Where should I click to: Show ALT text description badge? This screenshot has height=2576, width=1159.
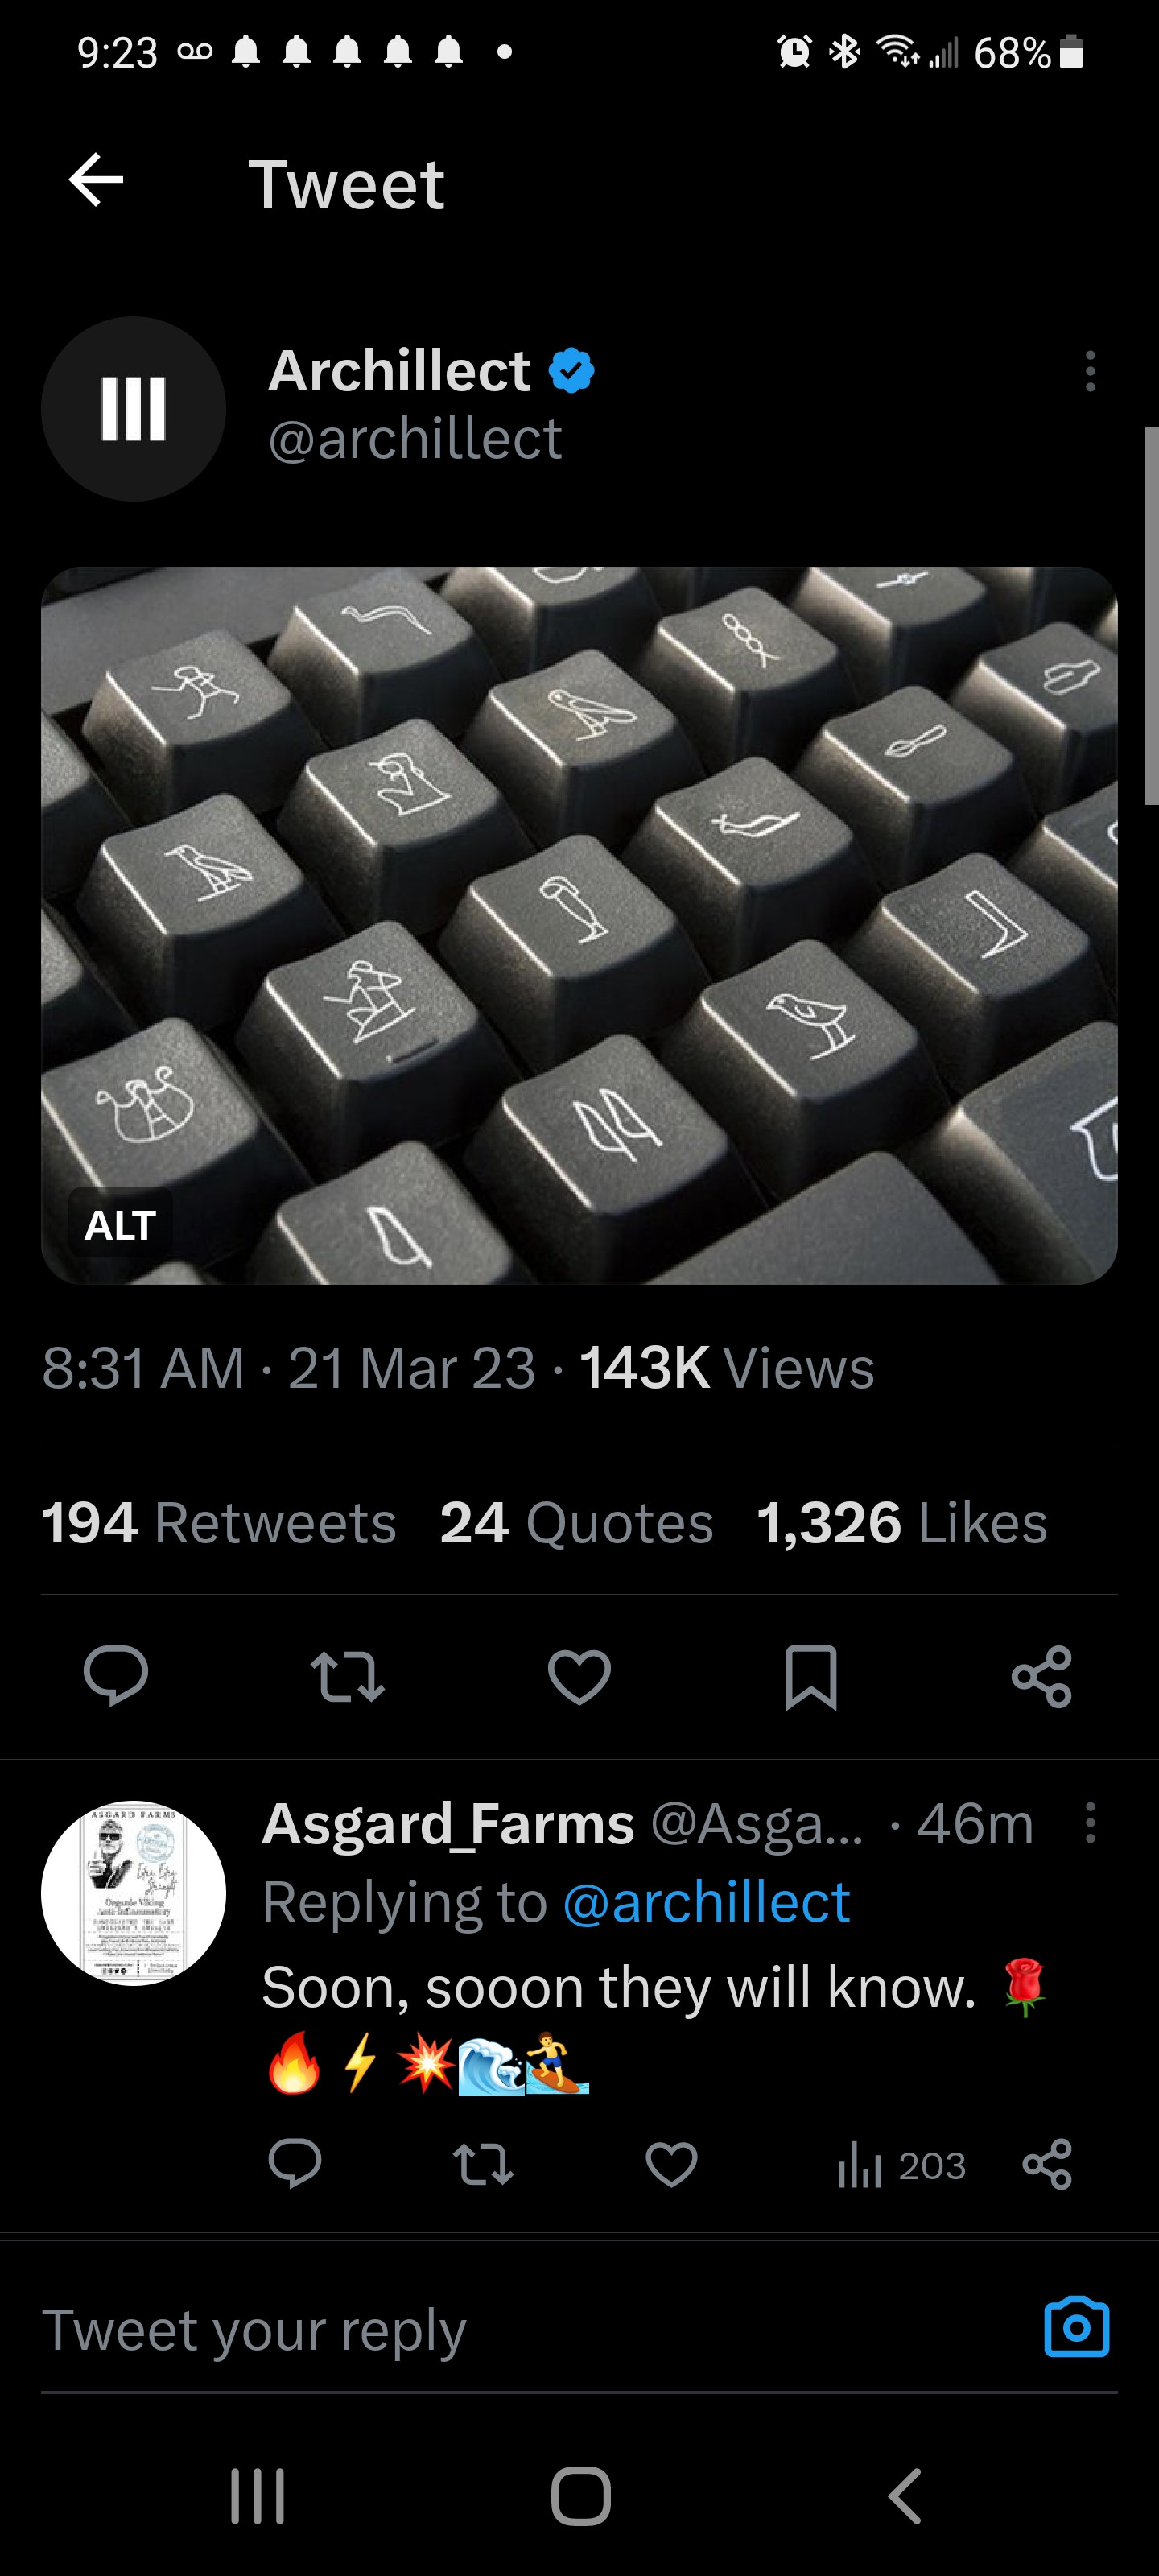pyautogui.click(x=120, y=1225)
